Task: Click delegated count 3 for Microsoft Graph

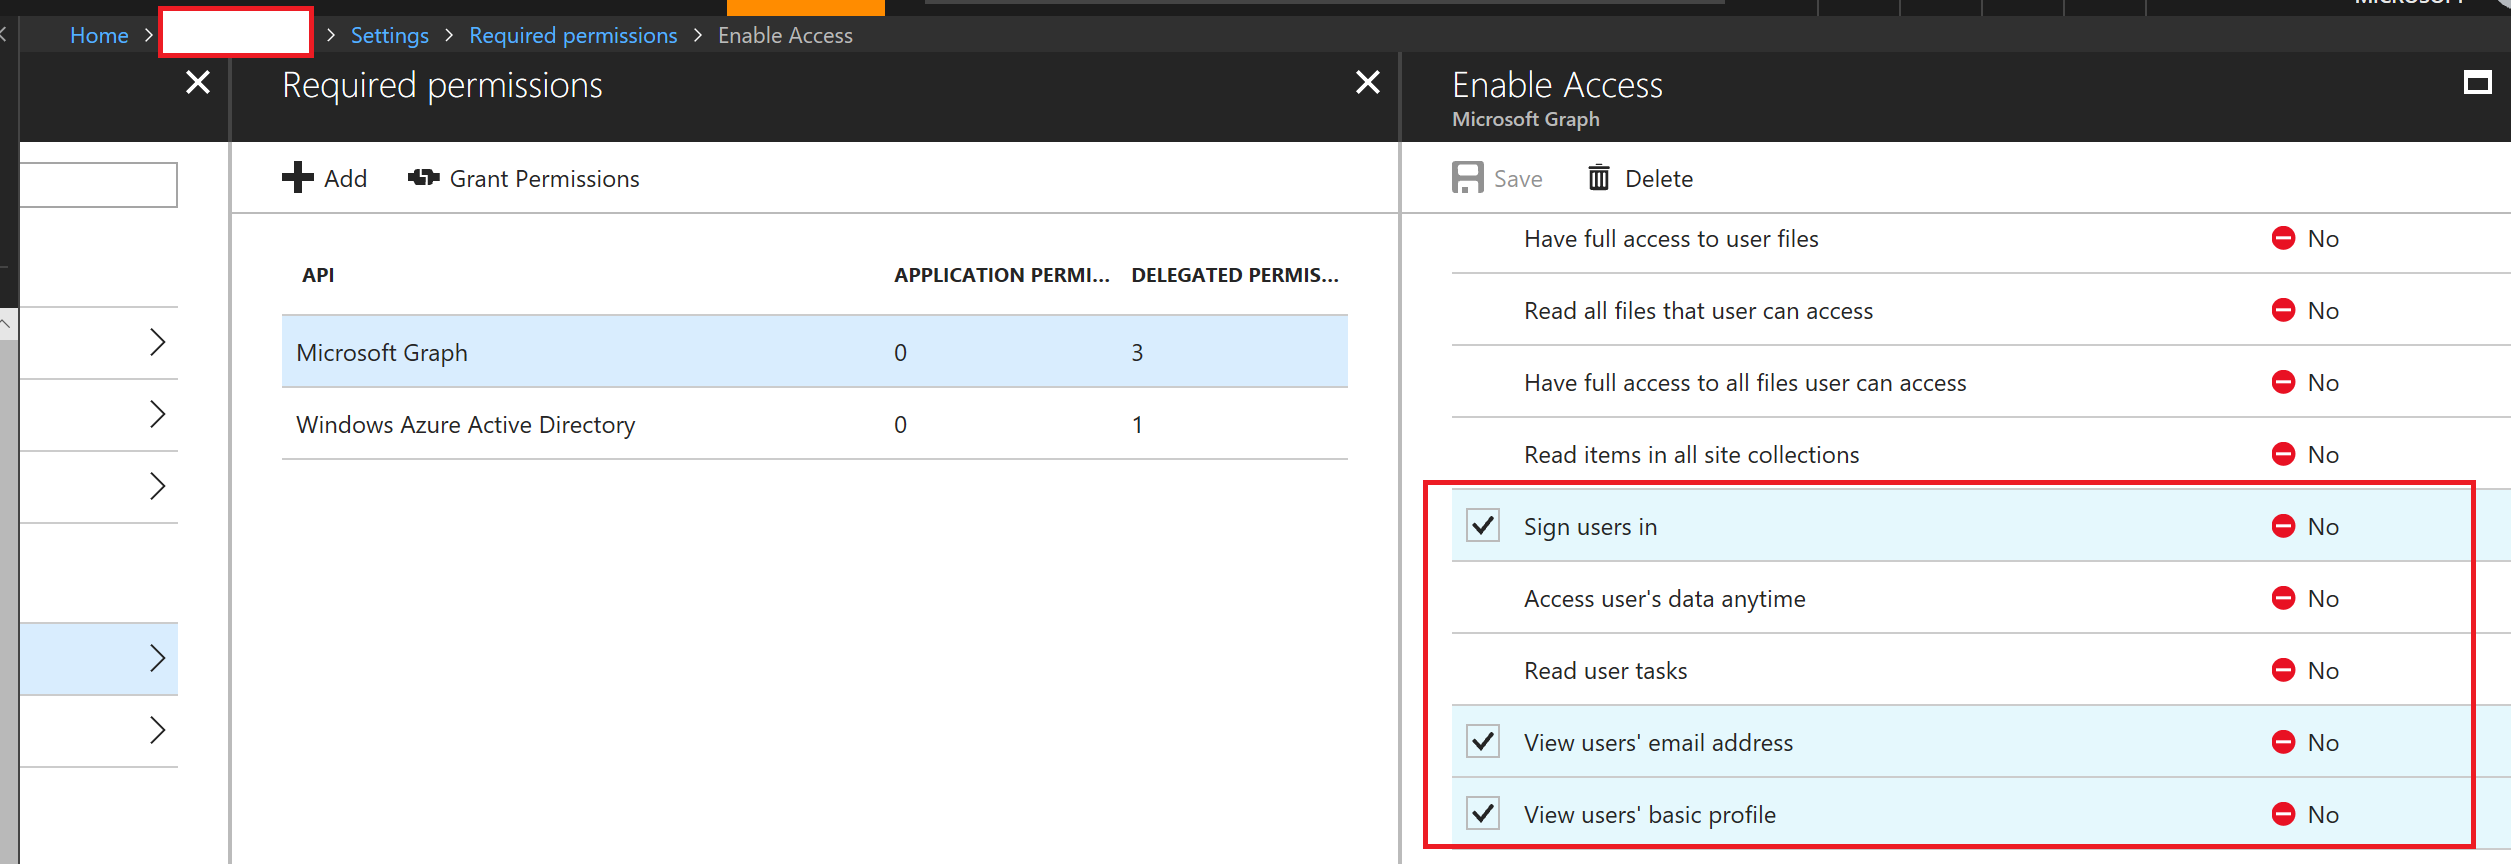Action: [1137, 352]
